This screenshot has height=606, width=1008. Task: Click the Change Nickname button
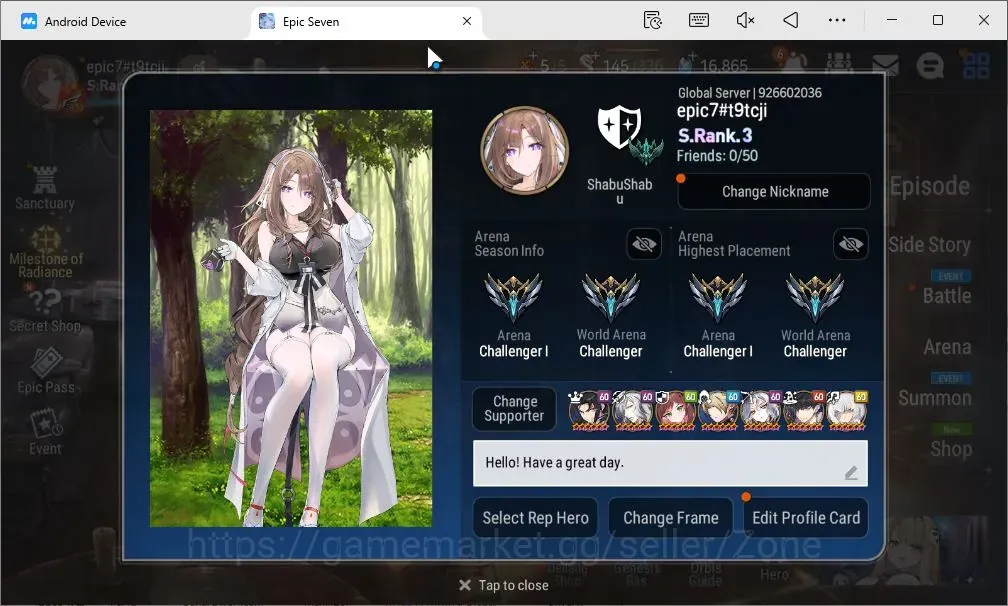point(774,192)
